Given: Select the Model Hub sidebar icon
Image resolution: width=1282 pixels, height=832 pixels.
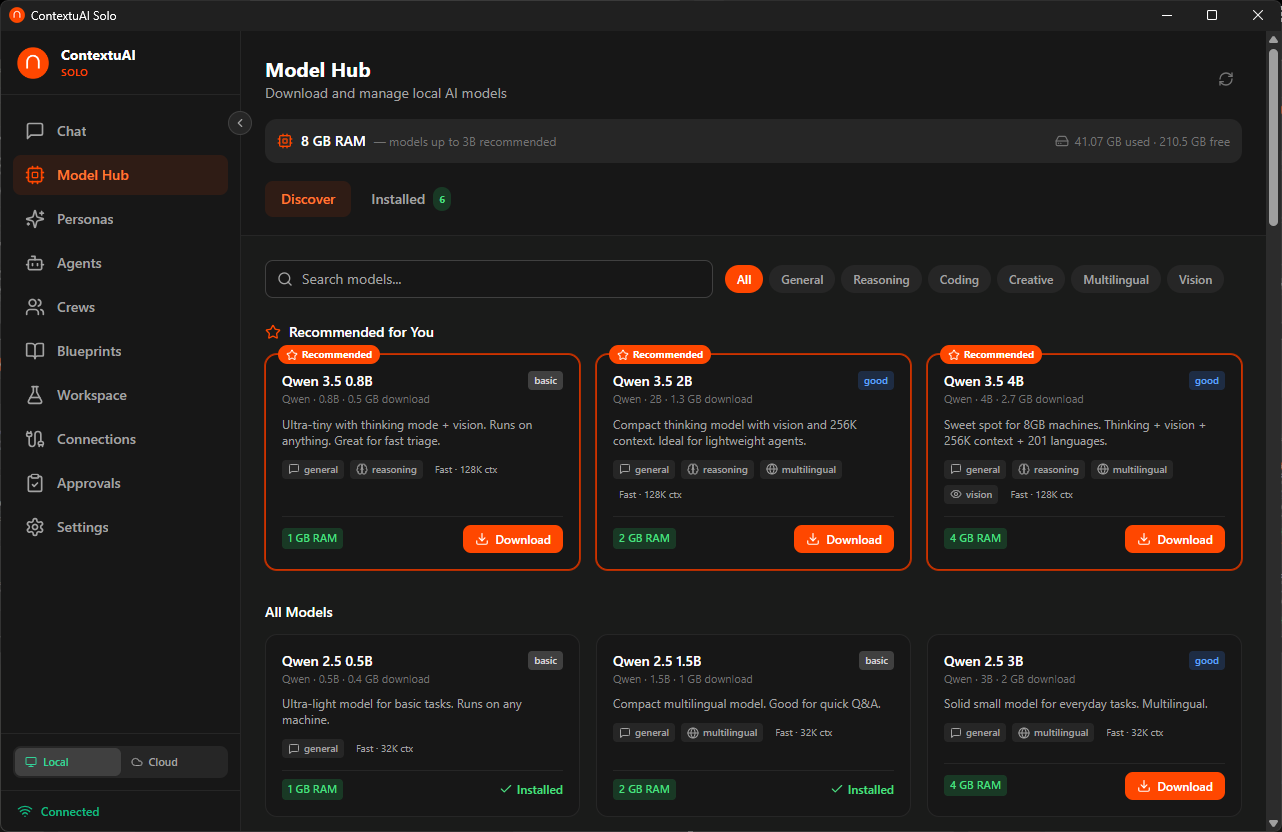Looking at the screenshot, I should tap(90, 175).
